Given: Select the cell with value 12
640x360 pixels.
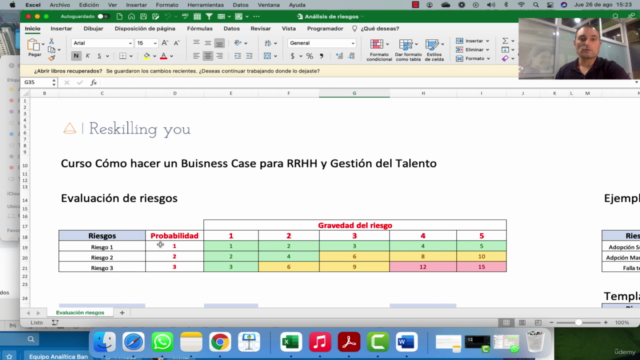Looking at the screenshot, I should click(x=423, y=267).
